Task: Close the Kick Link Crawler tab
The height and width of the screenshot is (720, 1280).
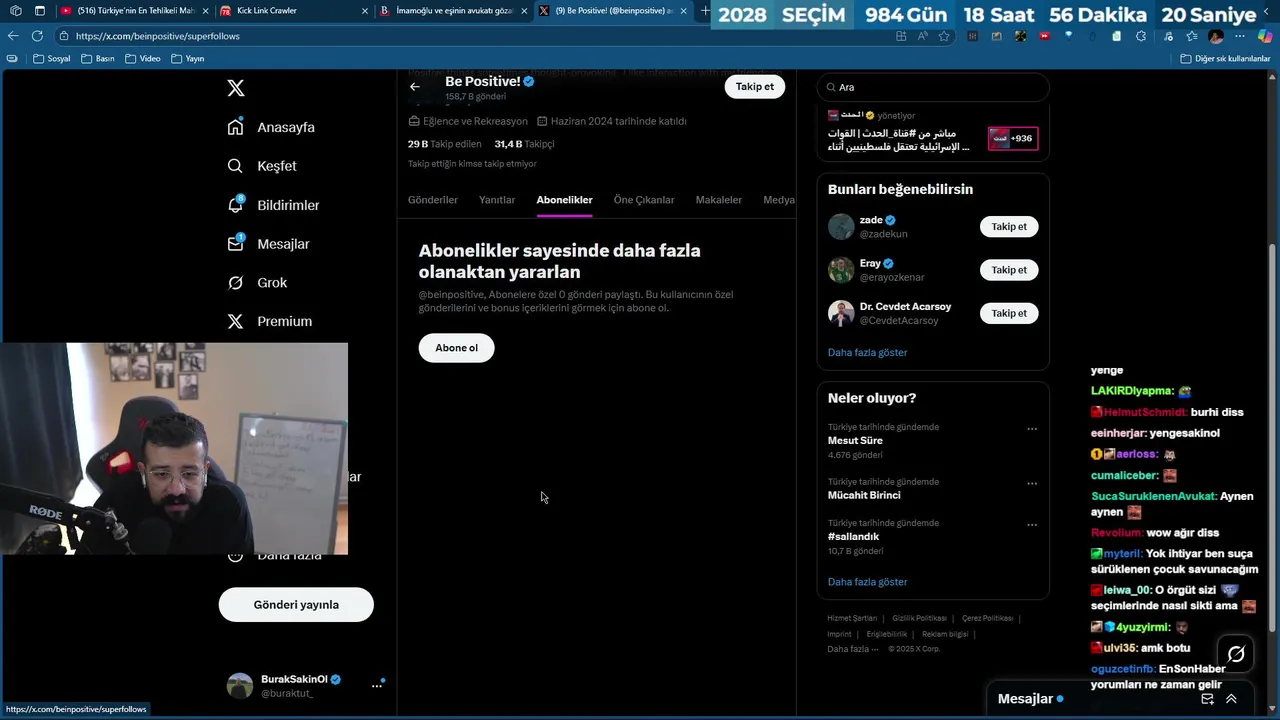Action: tap(363, 11)
